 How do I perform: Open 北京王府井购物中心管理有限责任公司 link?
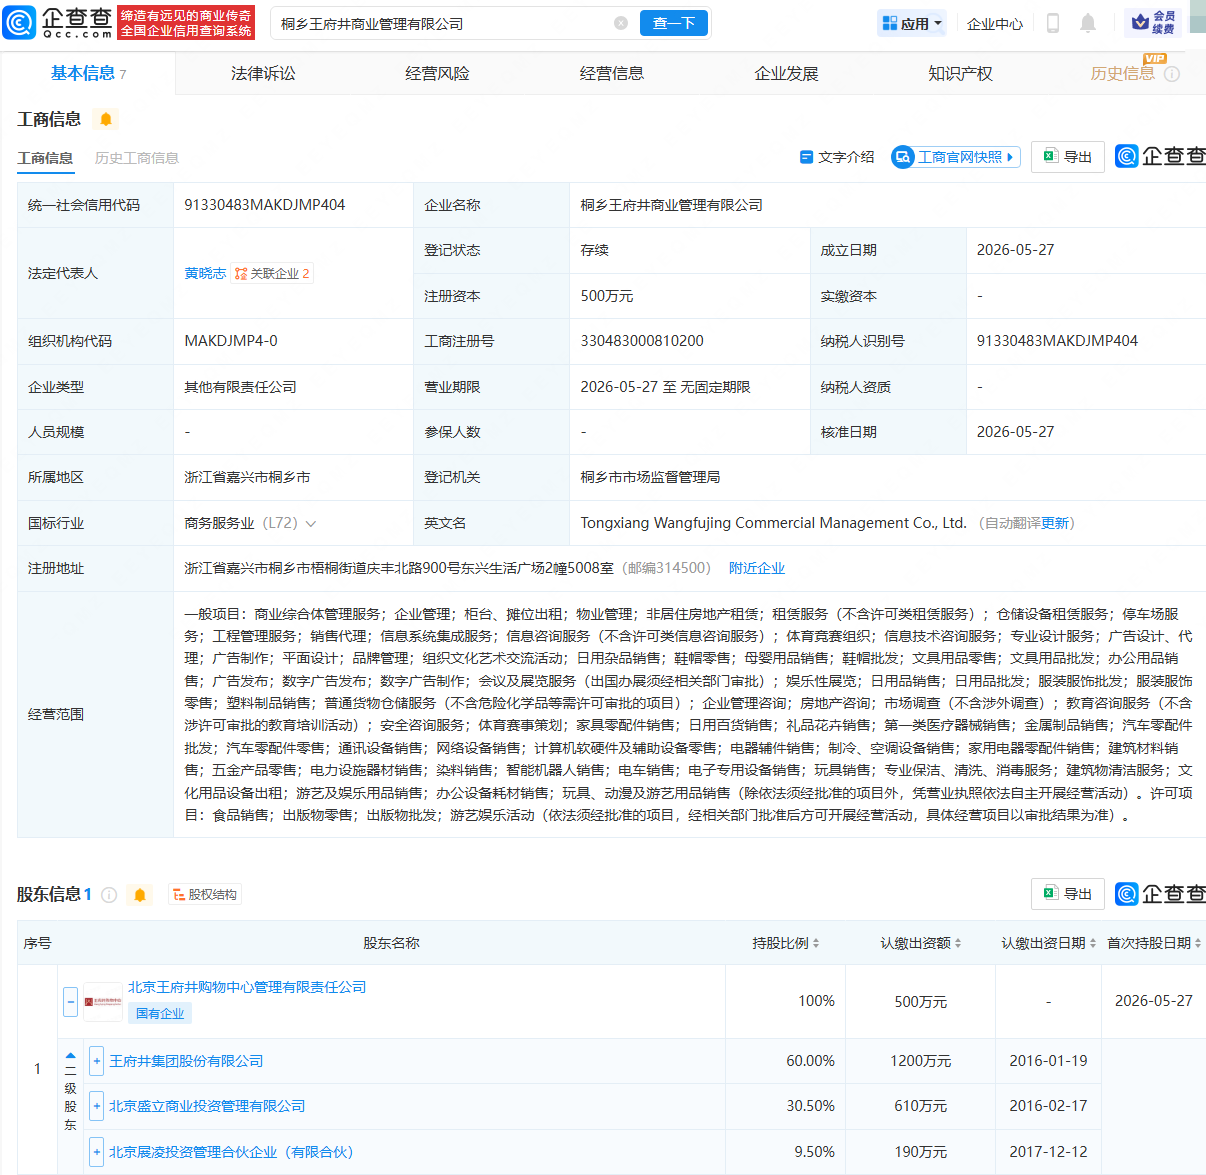[247, 987]
